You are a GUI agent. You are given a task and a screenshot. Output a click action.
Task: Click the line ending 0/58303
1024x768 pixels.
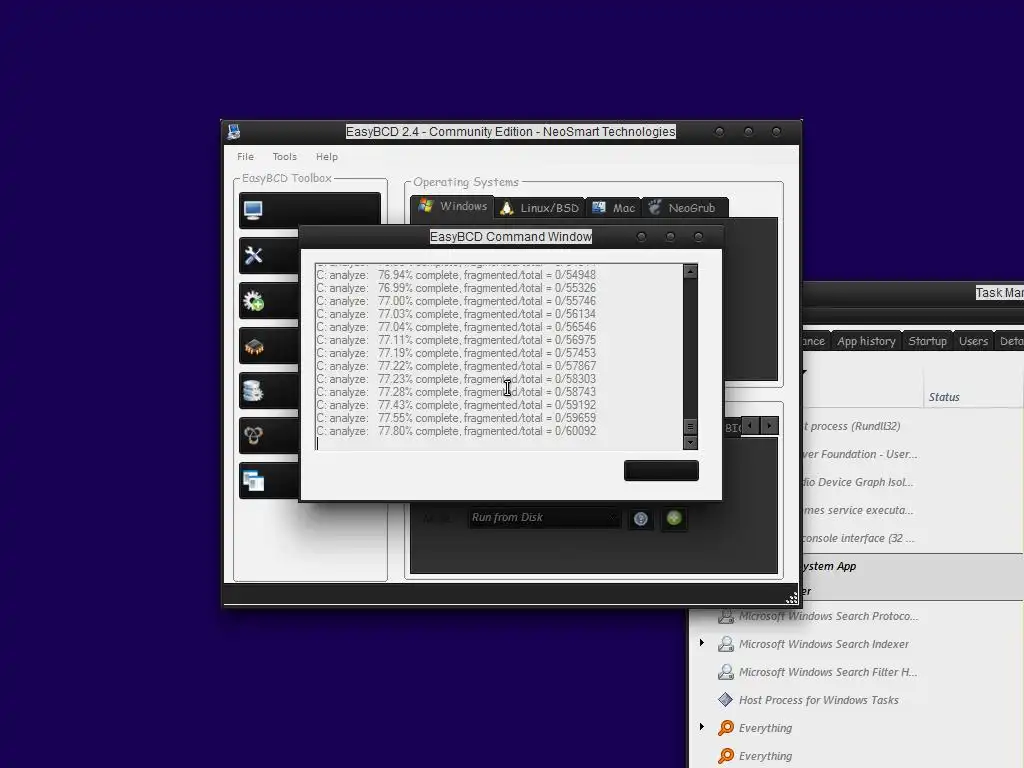click(x=456, y=379)
